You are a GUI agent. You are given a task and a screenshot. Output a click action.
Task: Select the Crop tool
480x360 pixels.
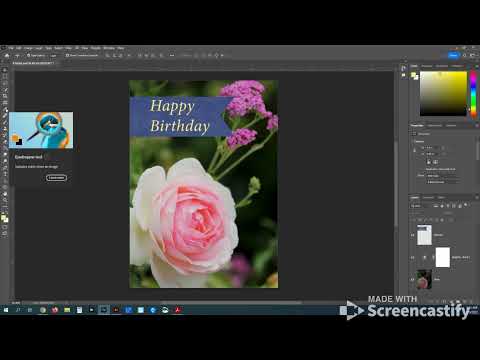(5, 96)
